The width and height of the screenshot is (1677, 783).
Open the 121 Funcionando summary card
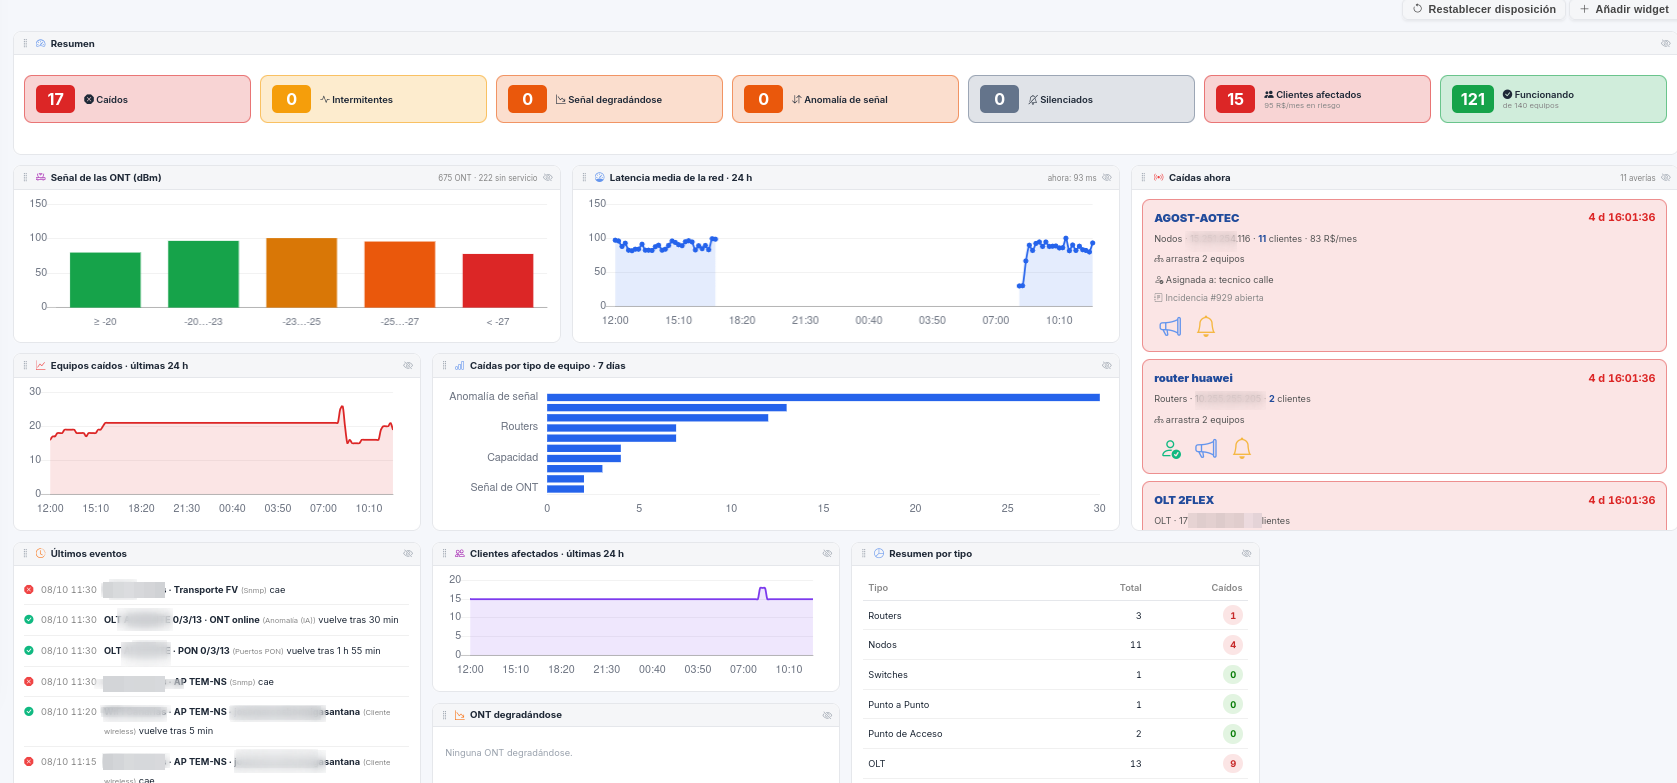(1553, 99)
